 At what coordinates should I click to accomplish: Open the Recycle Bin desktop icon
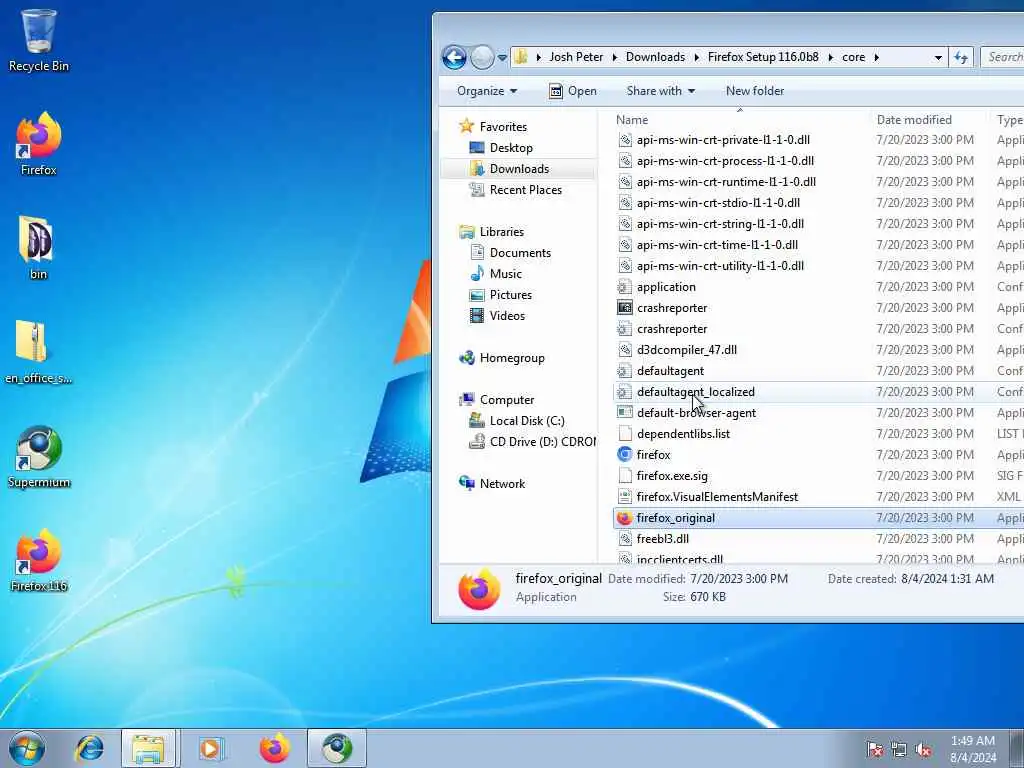coord(39,40)
